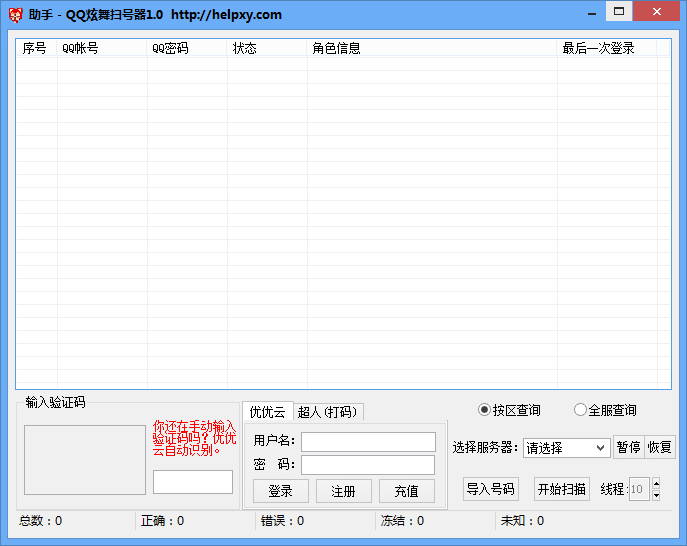Focus the 密码 input field
This screenshot has height=546, width=687.
coord(368,465)
